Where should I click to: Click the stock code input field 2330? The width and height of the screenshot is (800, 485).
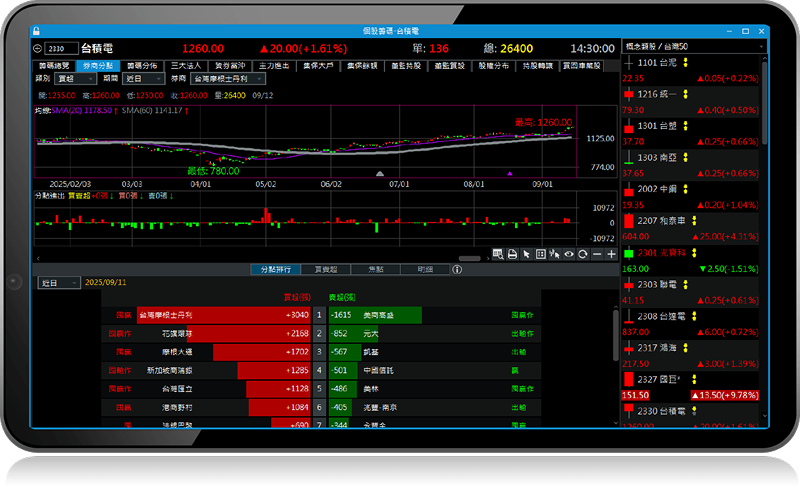tap(61, 48)
